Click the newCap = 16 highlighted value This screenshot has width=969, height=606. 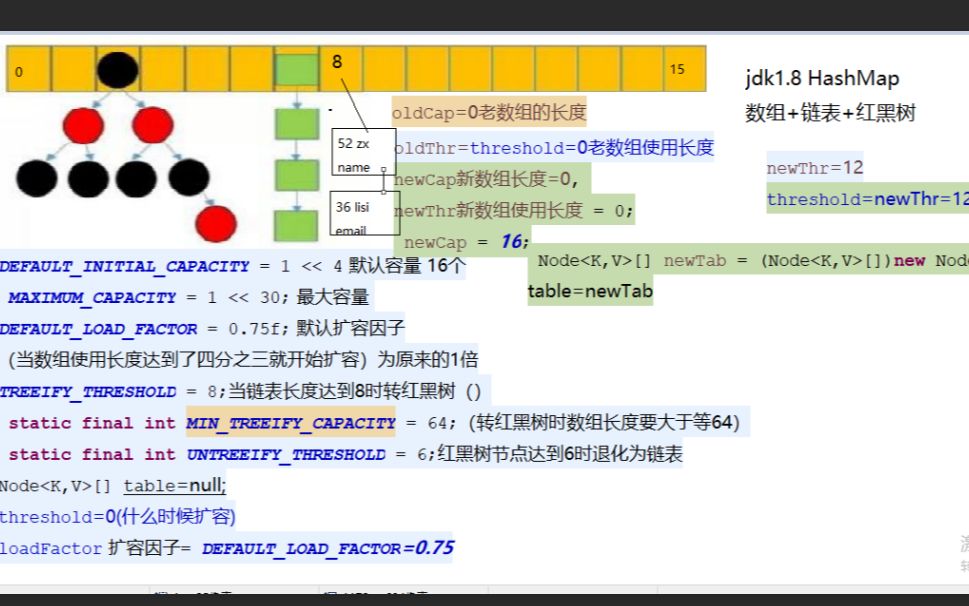[x=464, y=242]
